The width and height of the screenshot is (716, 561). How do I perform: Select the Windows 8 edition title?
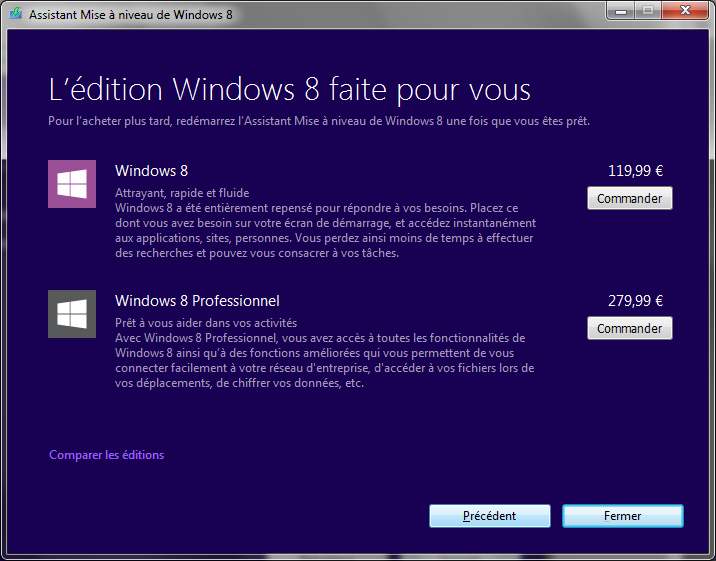tap(151, 171)
